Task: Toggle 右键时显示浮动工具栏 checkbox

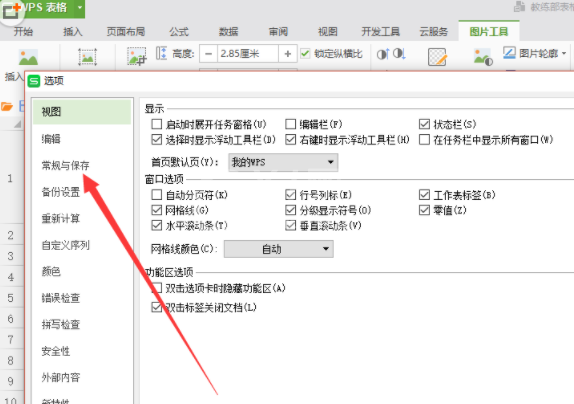Action: point(290,139)
